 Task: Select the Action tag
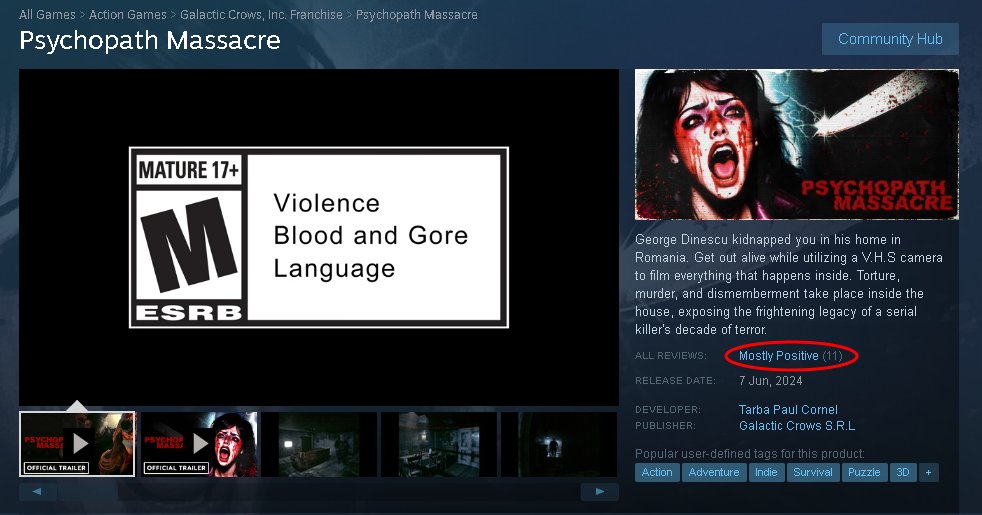(x=657, y=472)
